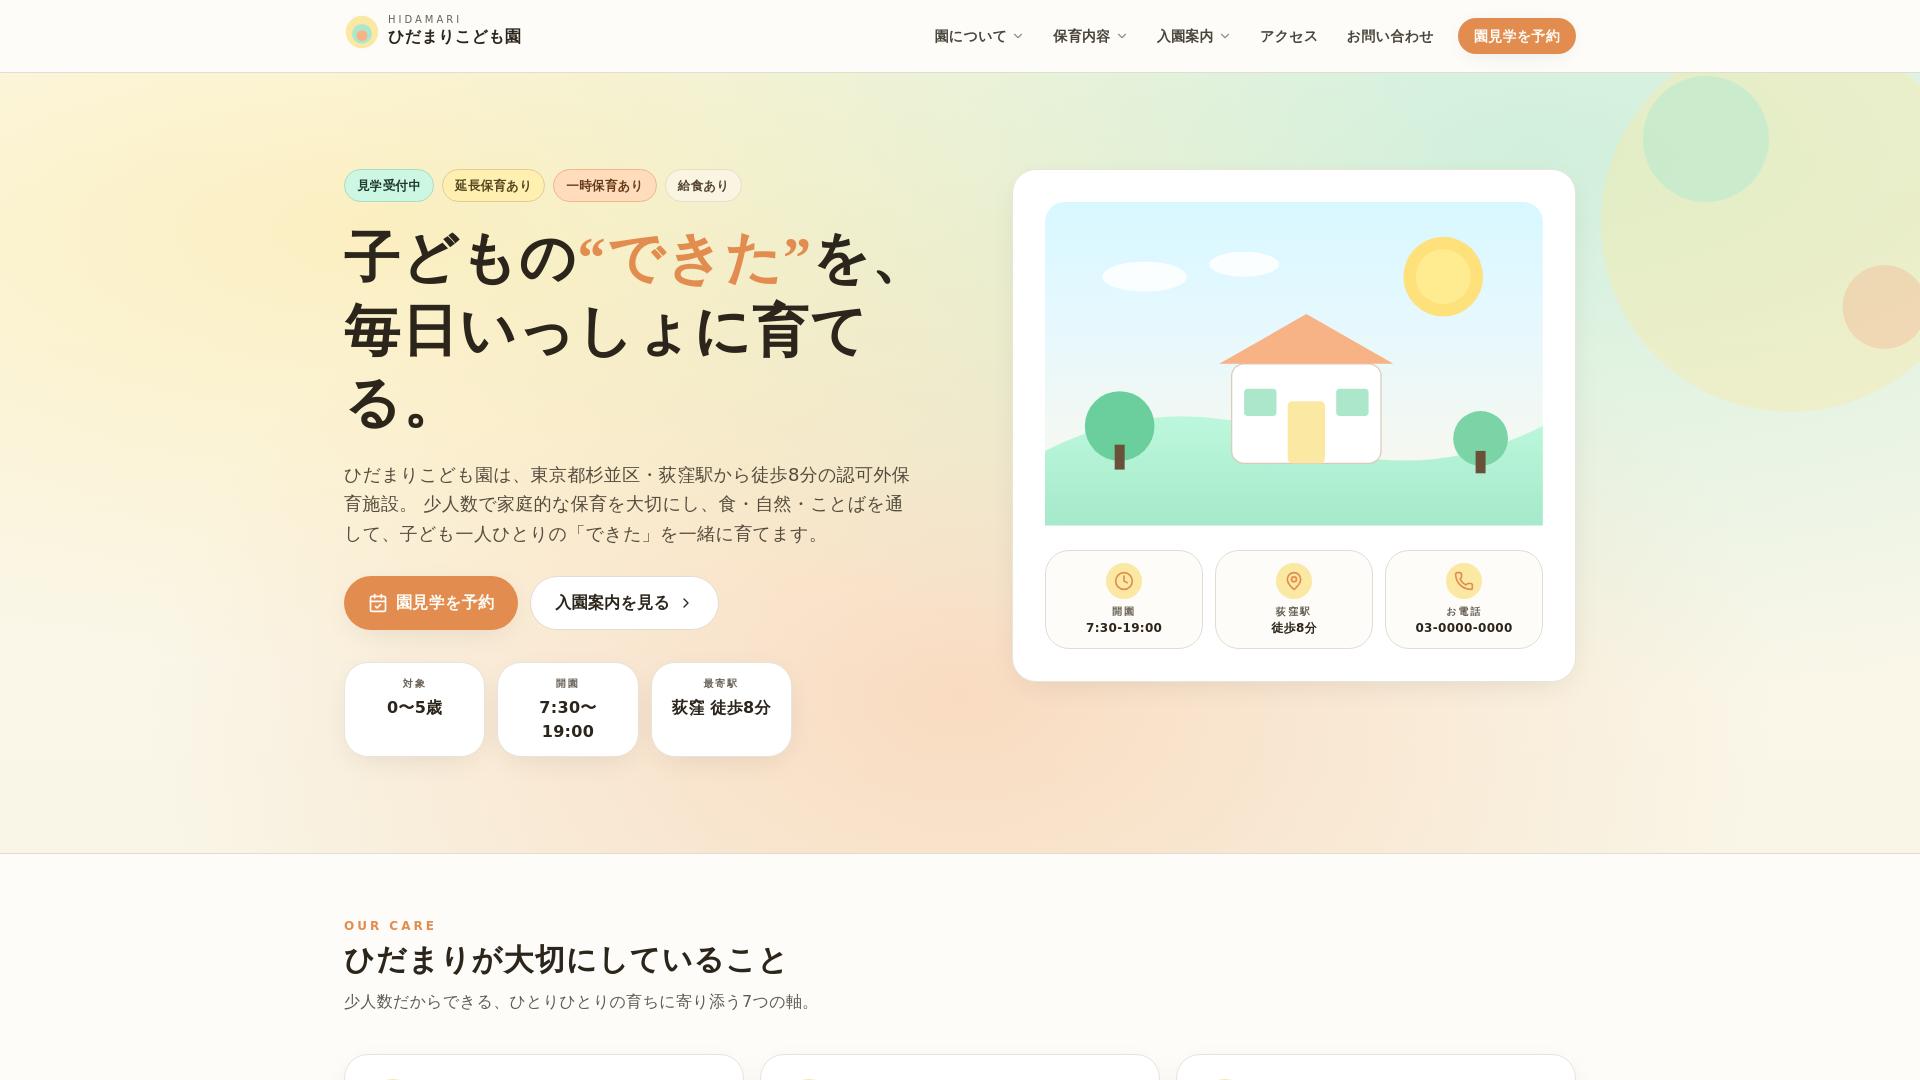Click the 入園案内を見る button
Viewport: 1920px width, 1080px height.
pyautogui.click(x=624, y=603)
